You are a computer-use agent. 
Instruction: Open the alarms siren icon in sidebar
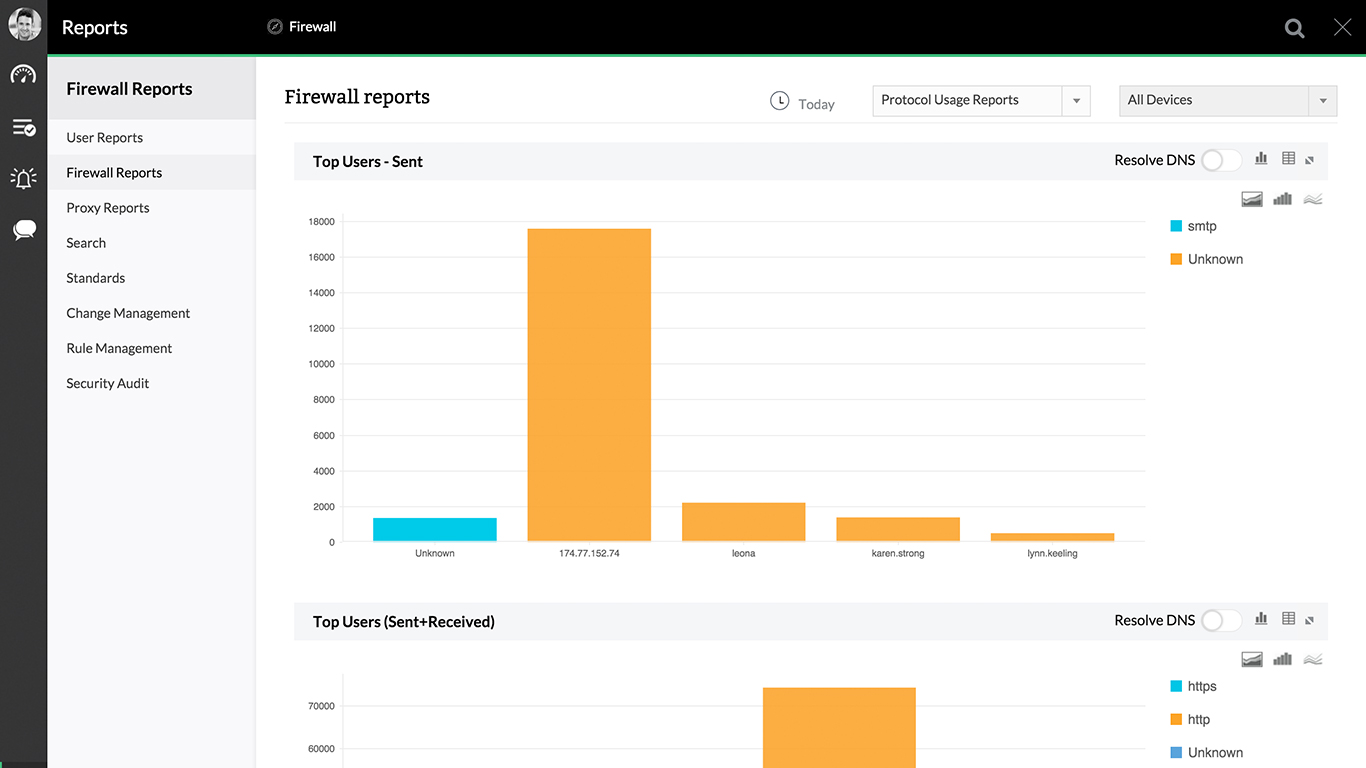[x=23, y=178]
